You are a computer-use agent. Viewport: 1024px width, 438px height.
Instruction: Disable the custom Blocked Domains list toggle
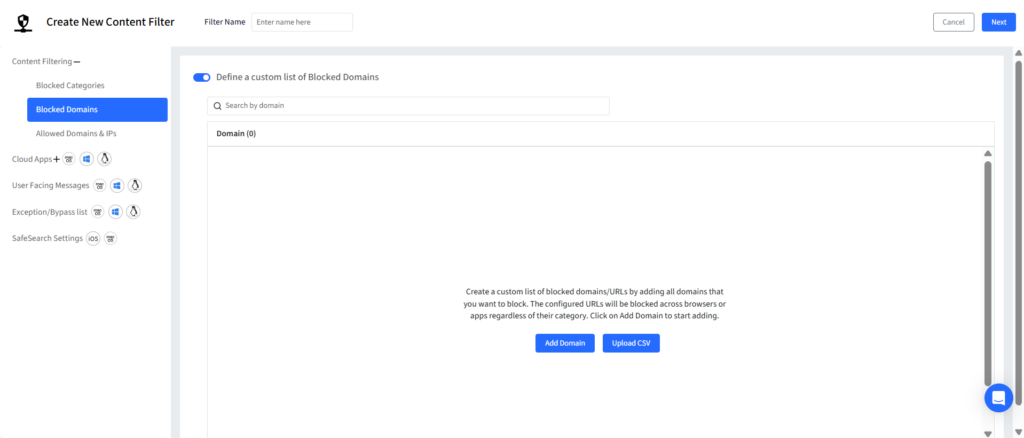(202, 77)
